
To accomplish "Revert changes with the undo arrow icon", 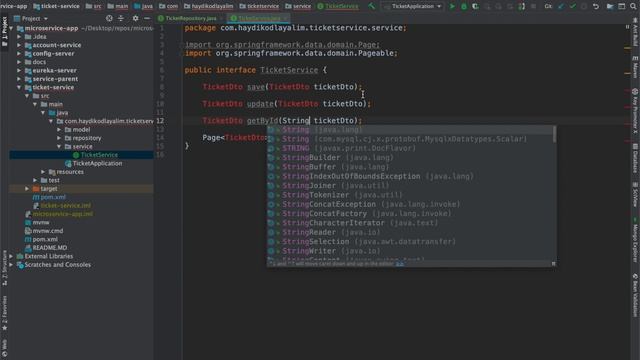I will [x=596, y=6].
